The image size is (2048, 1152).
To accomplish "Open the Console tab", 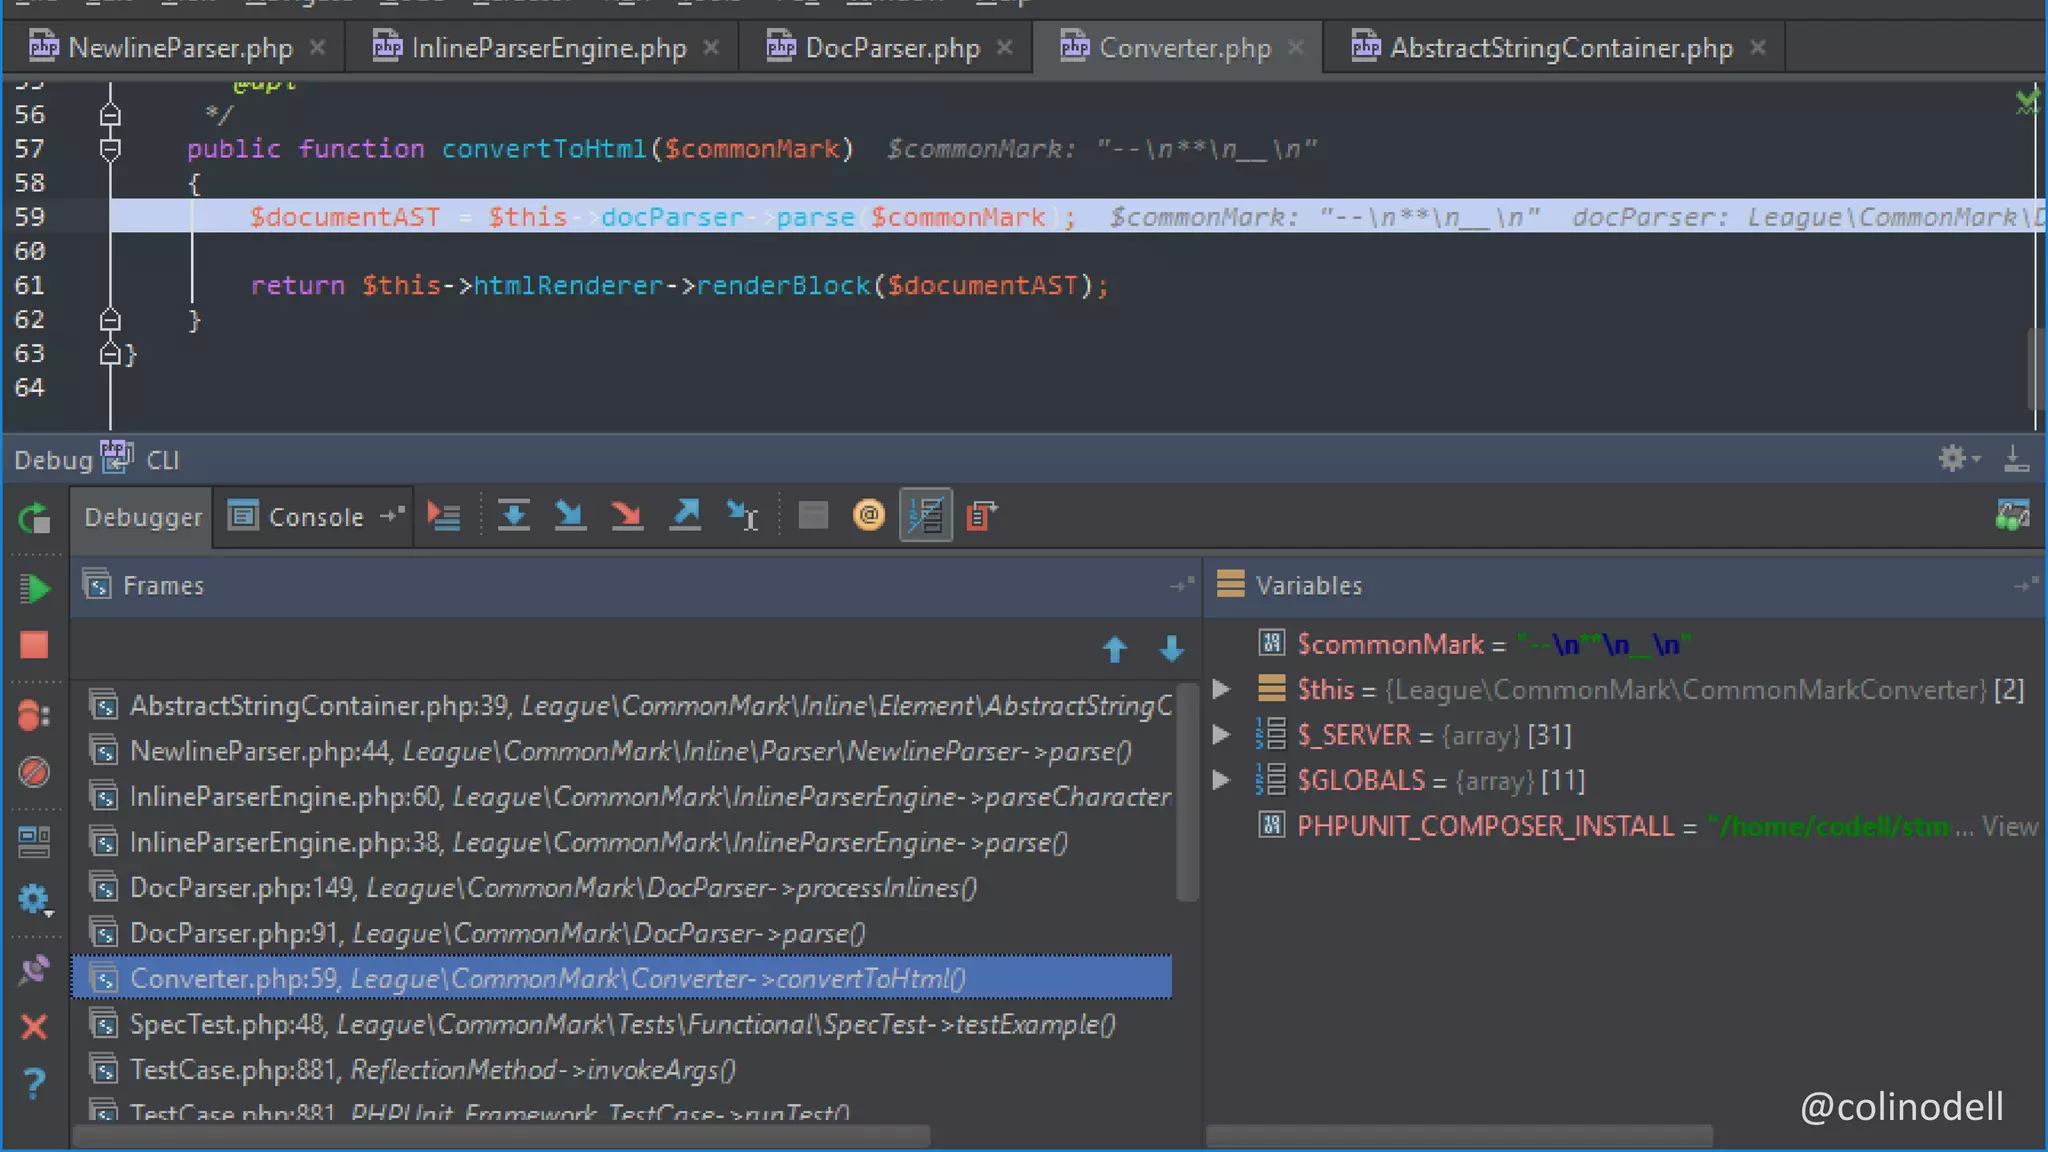I will [x=314, y=517].
